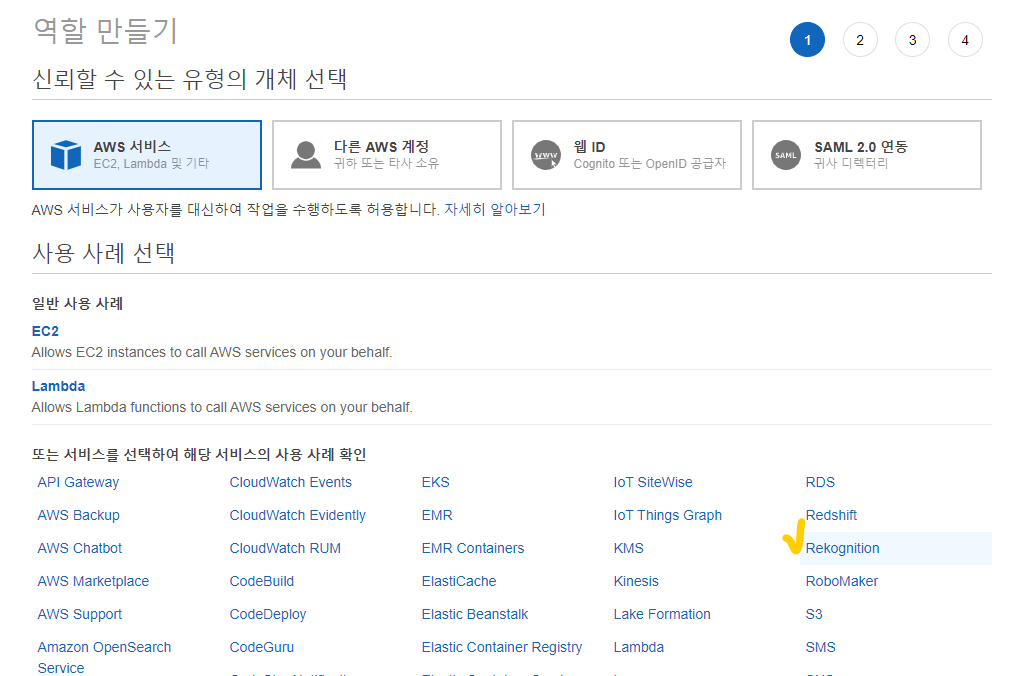Select Lake Formation service
The image size is (1021, 676).
pos(662,614)
